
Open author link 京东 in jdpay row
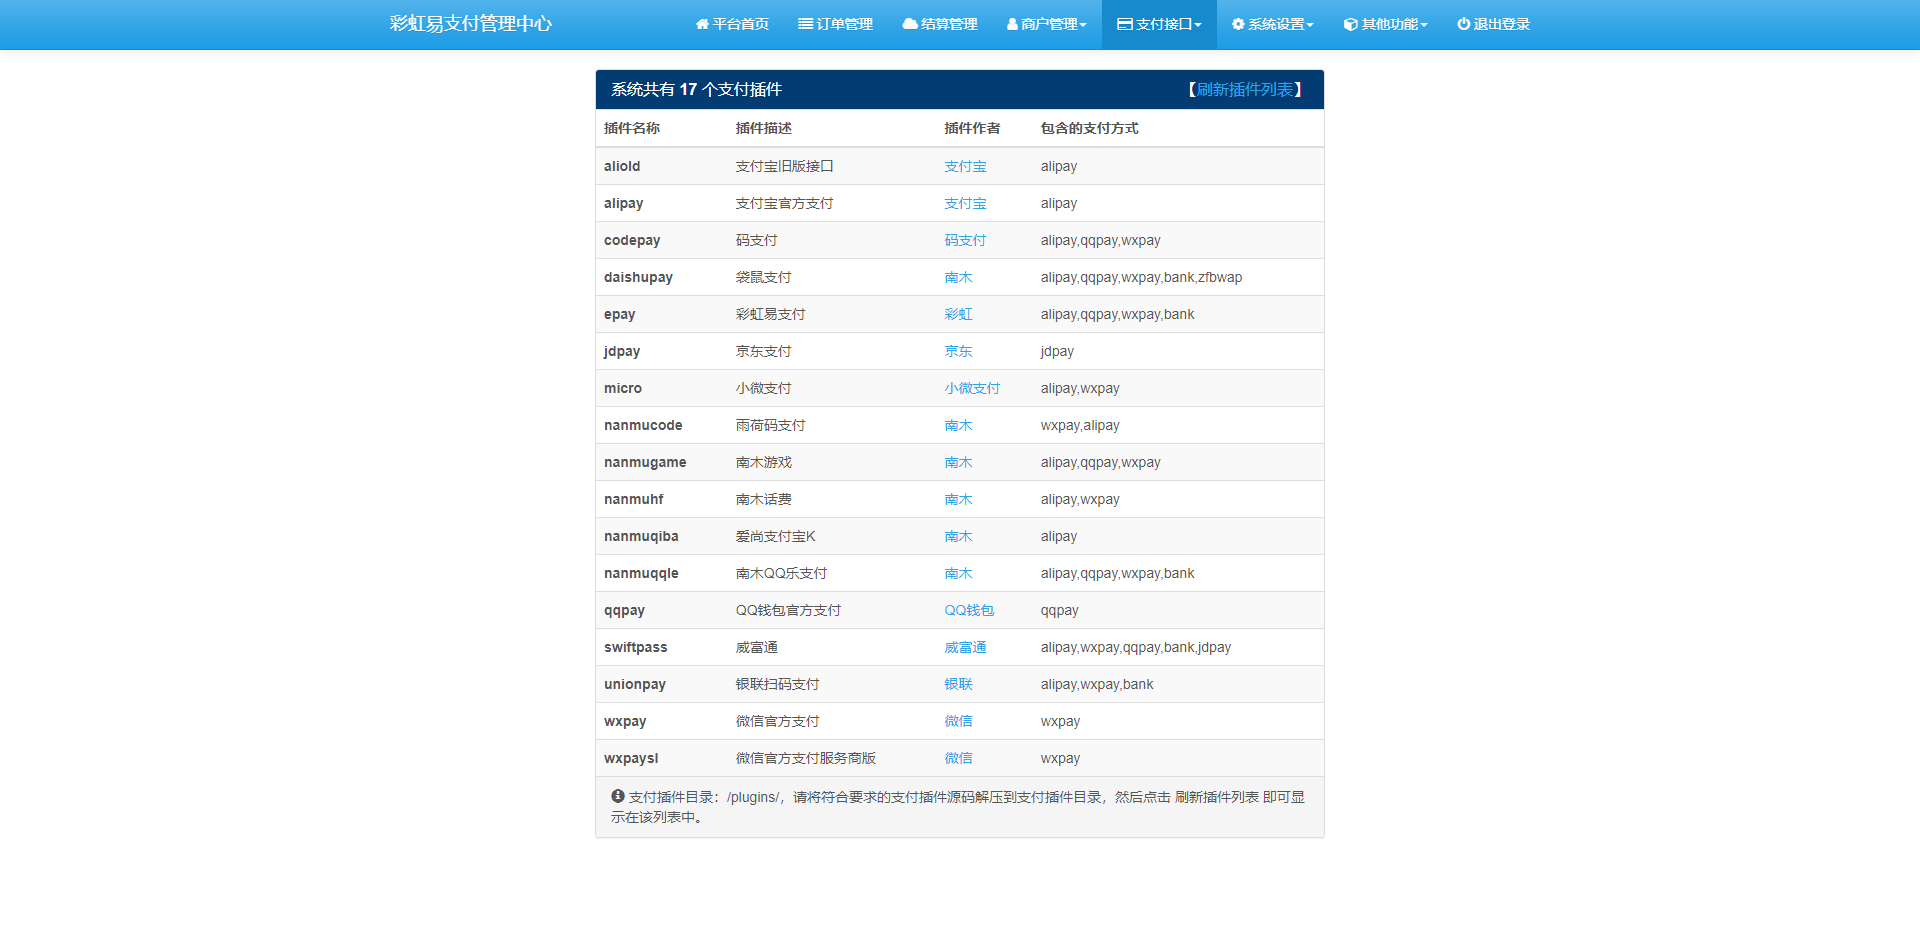click(958, 352)
